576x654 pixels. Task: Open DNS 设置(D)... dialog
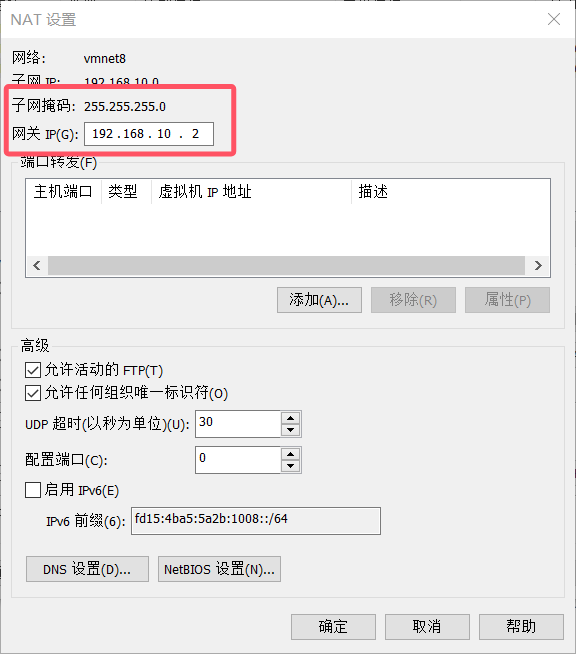coord(87,569)
